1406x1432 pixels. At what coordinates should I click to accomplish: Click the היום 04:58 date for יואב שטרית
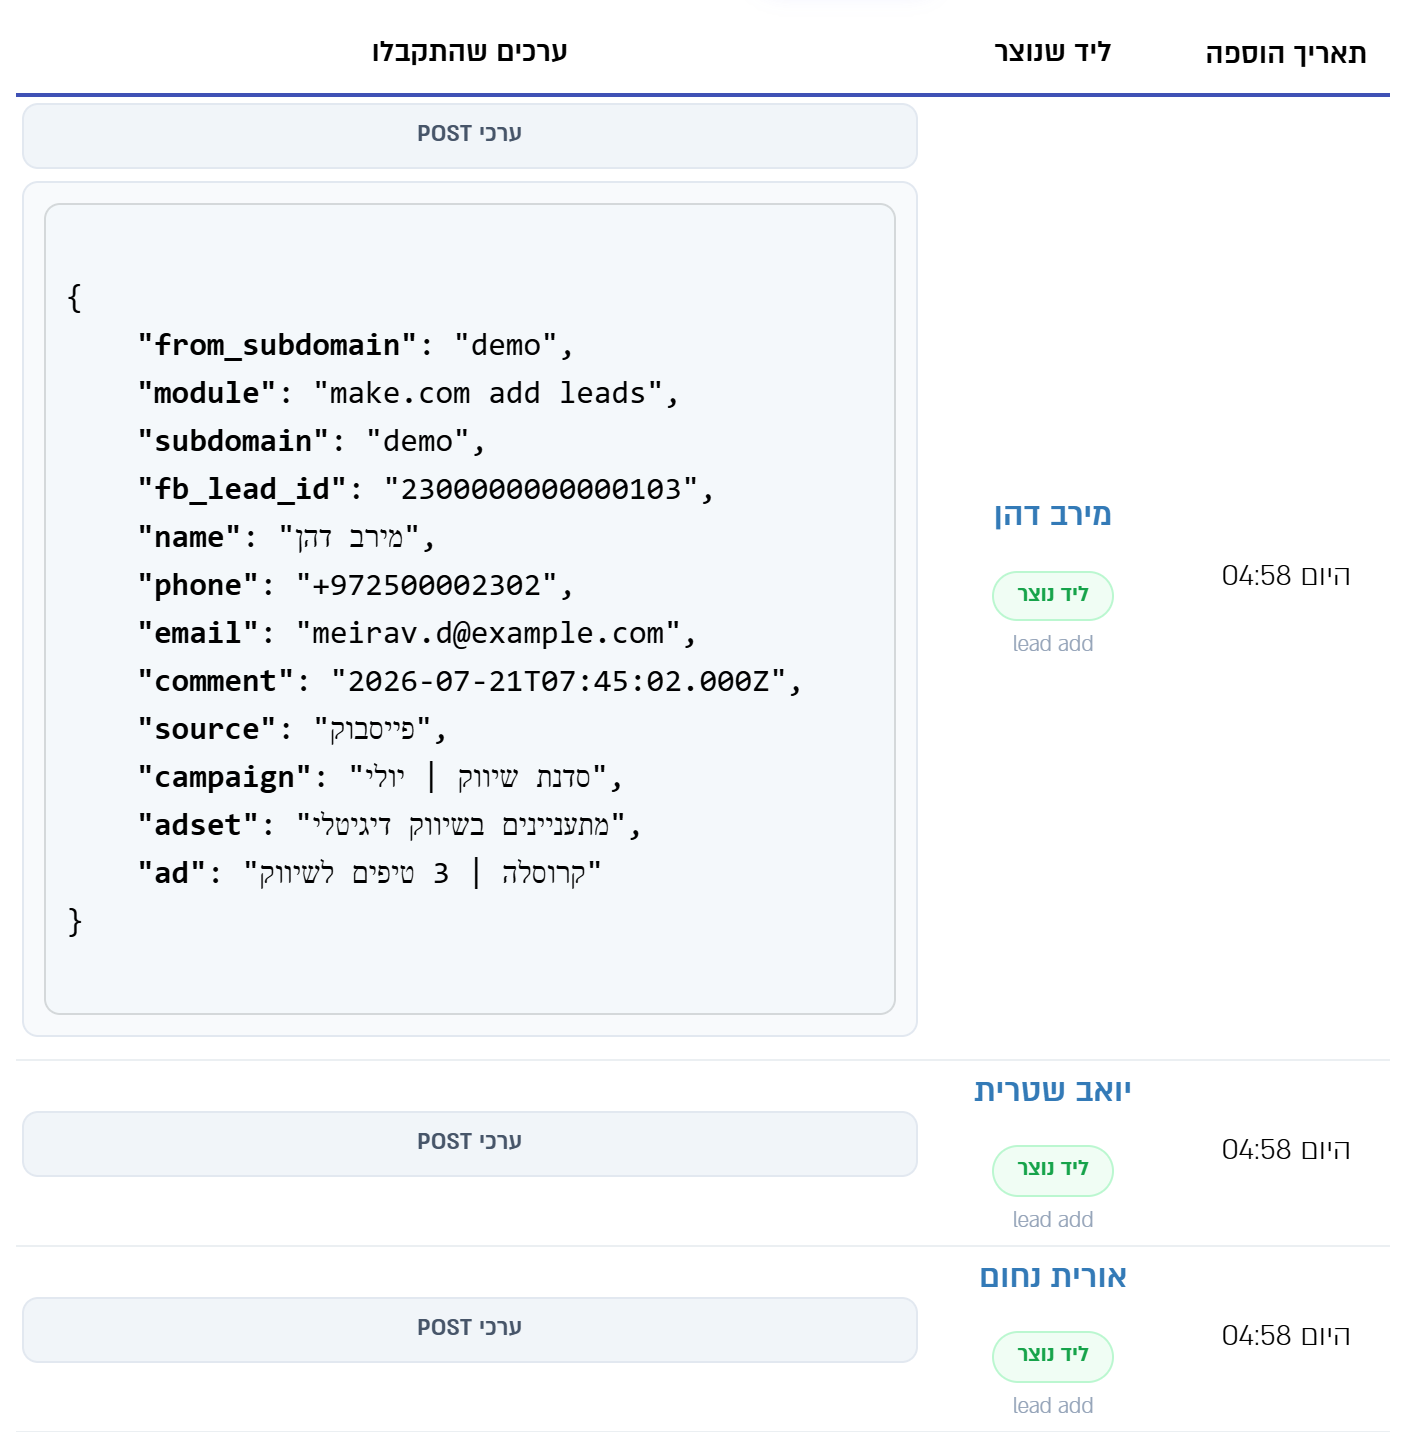1286,1150
